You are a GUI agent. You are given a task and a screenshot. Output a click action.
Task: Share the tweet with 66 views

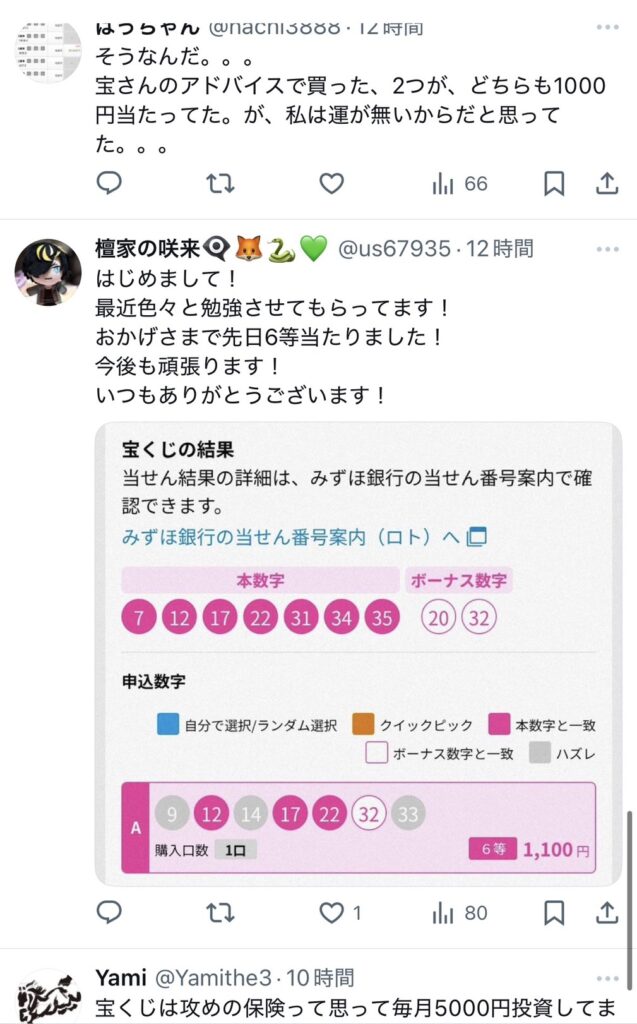click(607, 184)
